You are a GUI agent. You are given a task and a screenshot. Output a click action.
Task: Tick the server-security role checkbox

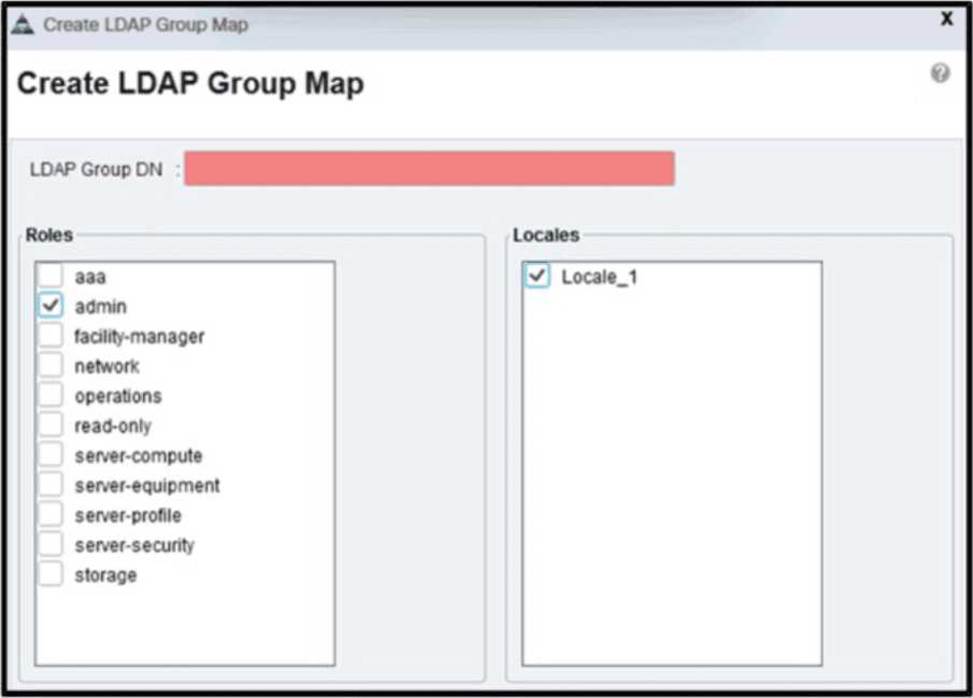pyautogui.click(x=51, y=545)
